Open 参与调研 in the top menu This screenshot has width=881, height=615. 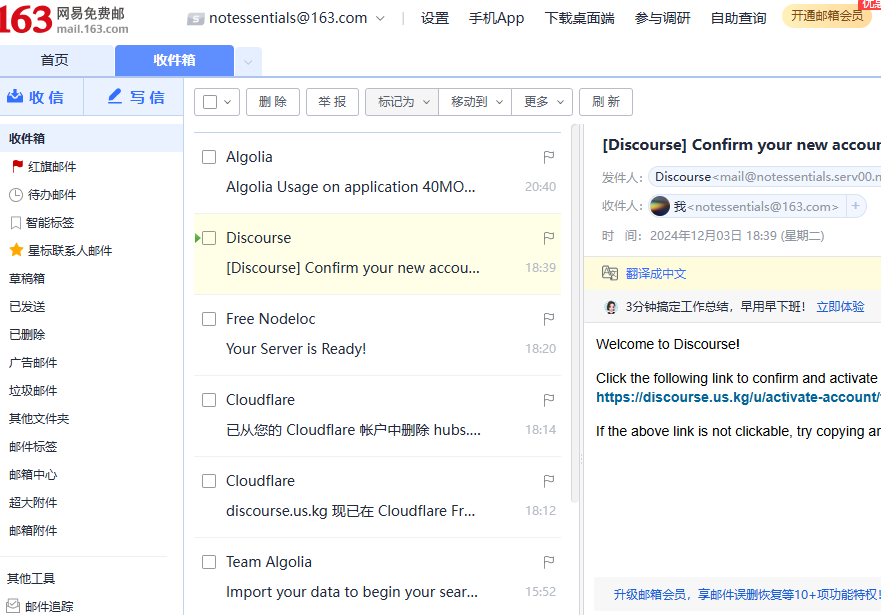662,19
